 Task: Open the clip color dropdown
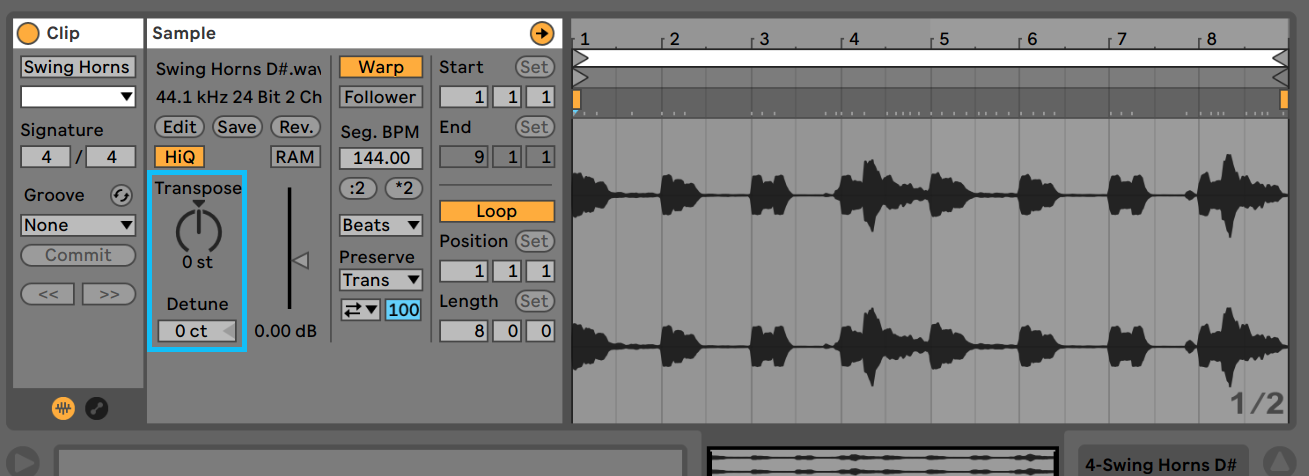(x=77, y=97)
